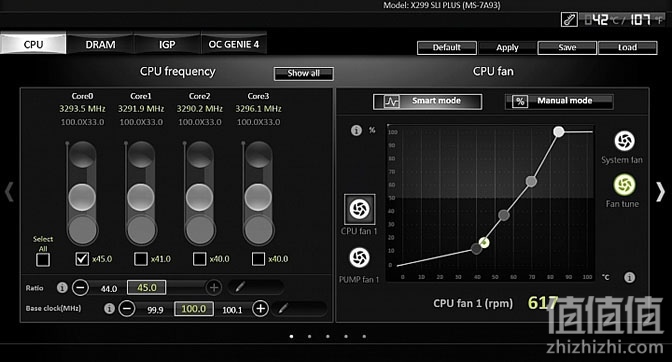Decrease Base clock with minus button

click(127, 308)
